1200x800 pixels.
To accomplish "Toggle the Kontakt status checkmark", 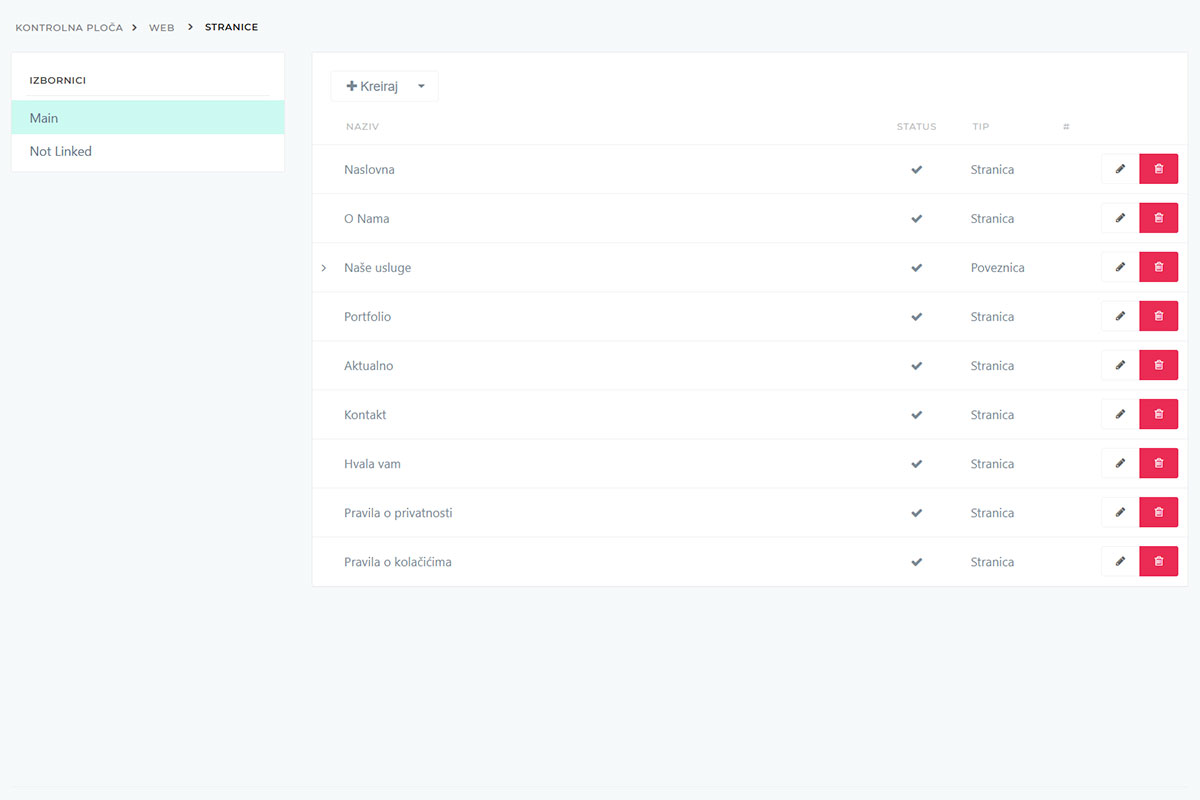I will click(916, 414).
